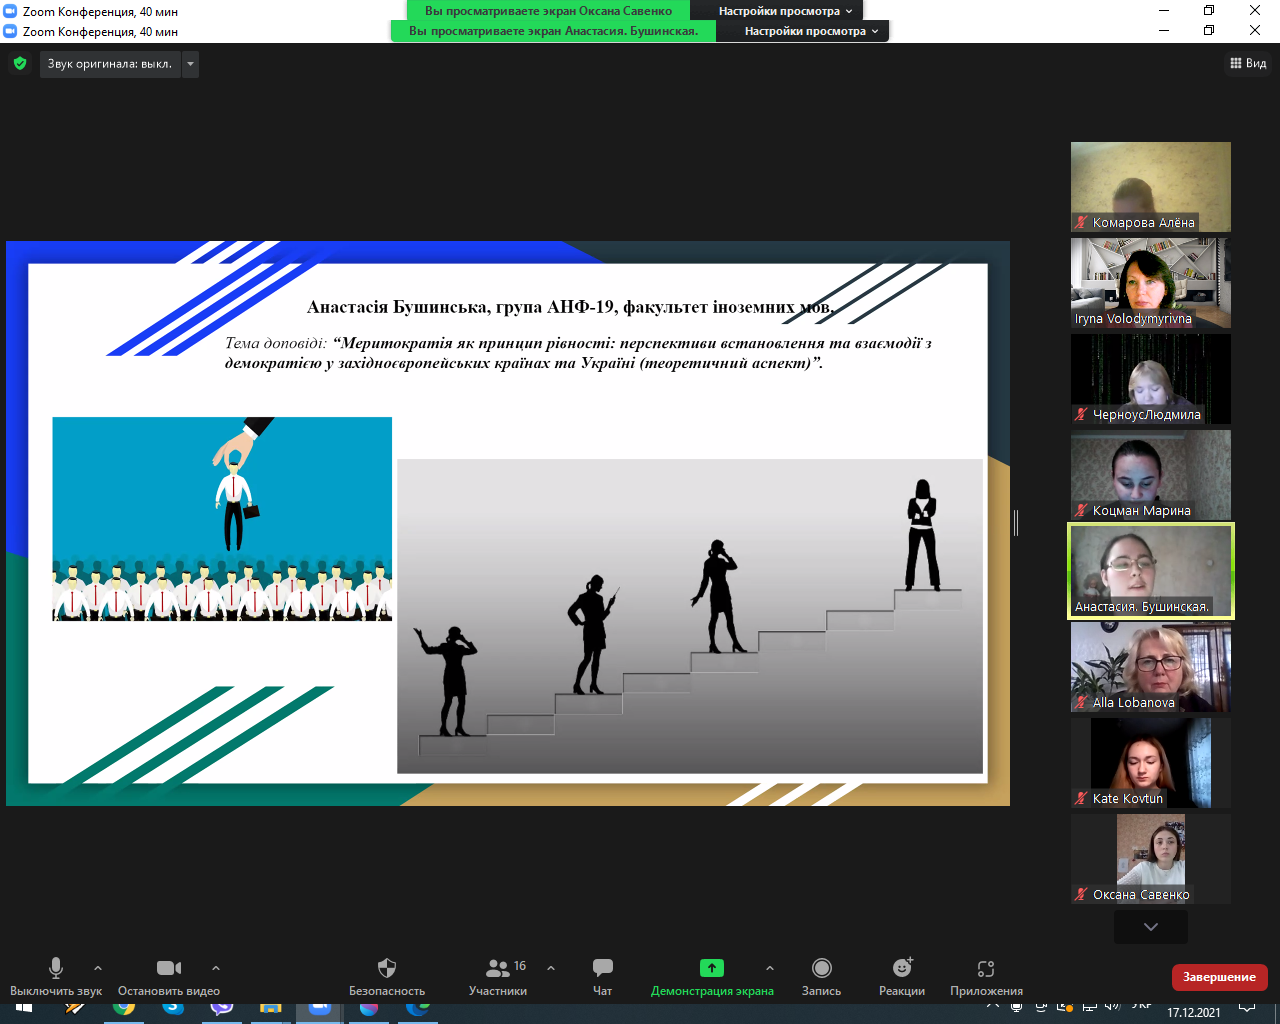Open the Чат chat panel
This screenshot has width=1280, height=1024.
tap(602, 968)
